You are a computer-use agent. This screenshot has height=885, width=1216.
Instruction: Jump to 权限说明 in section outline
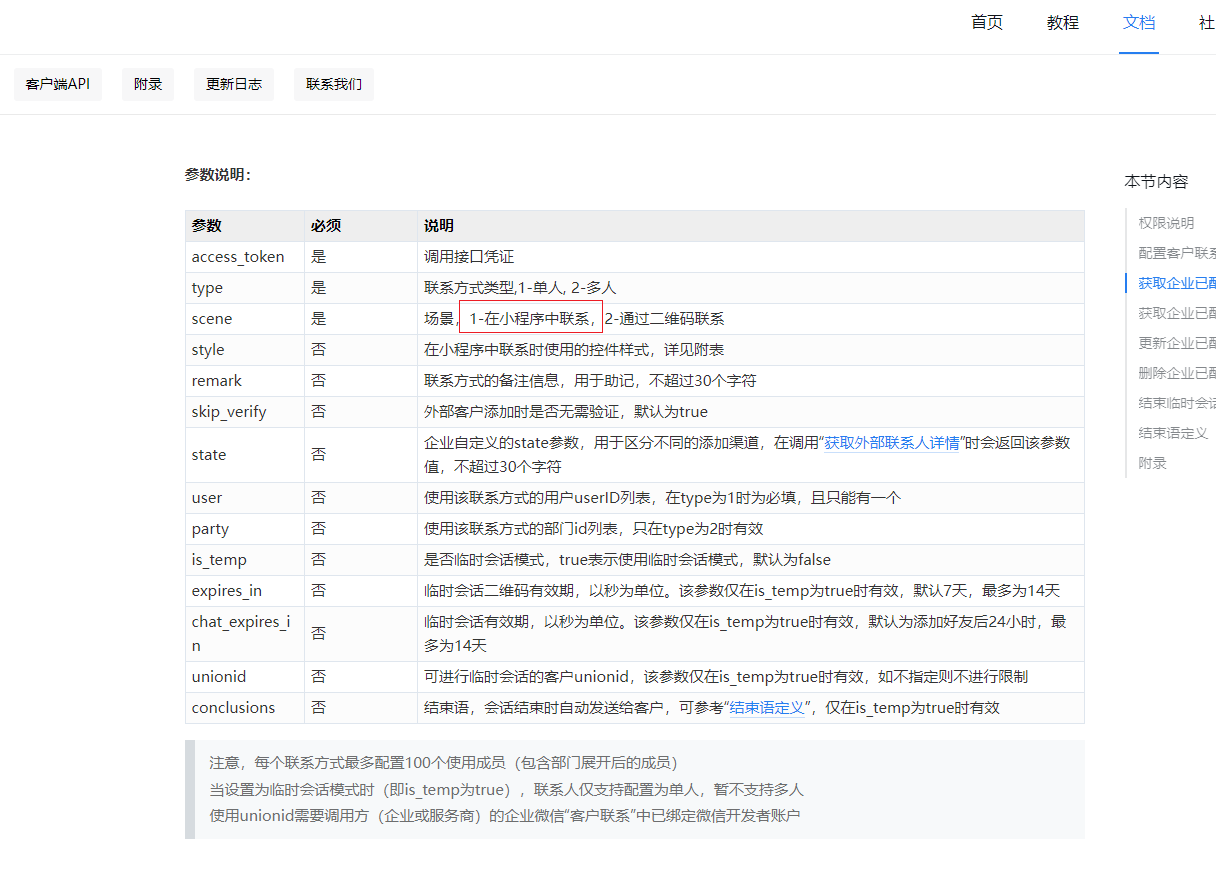1166,223
